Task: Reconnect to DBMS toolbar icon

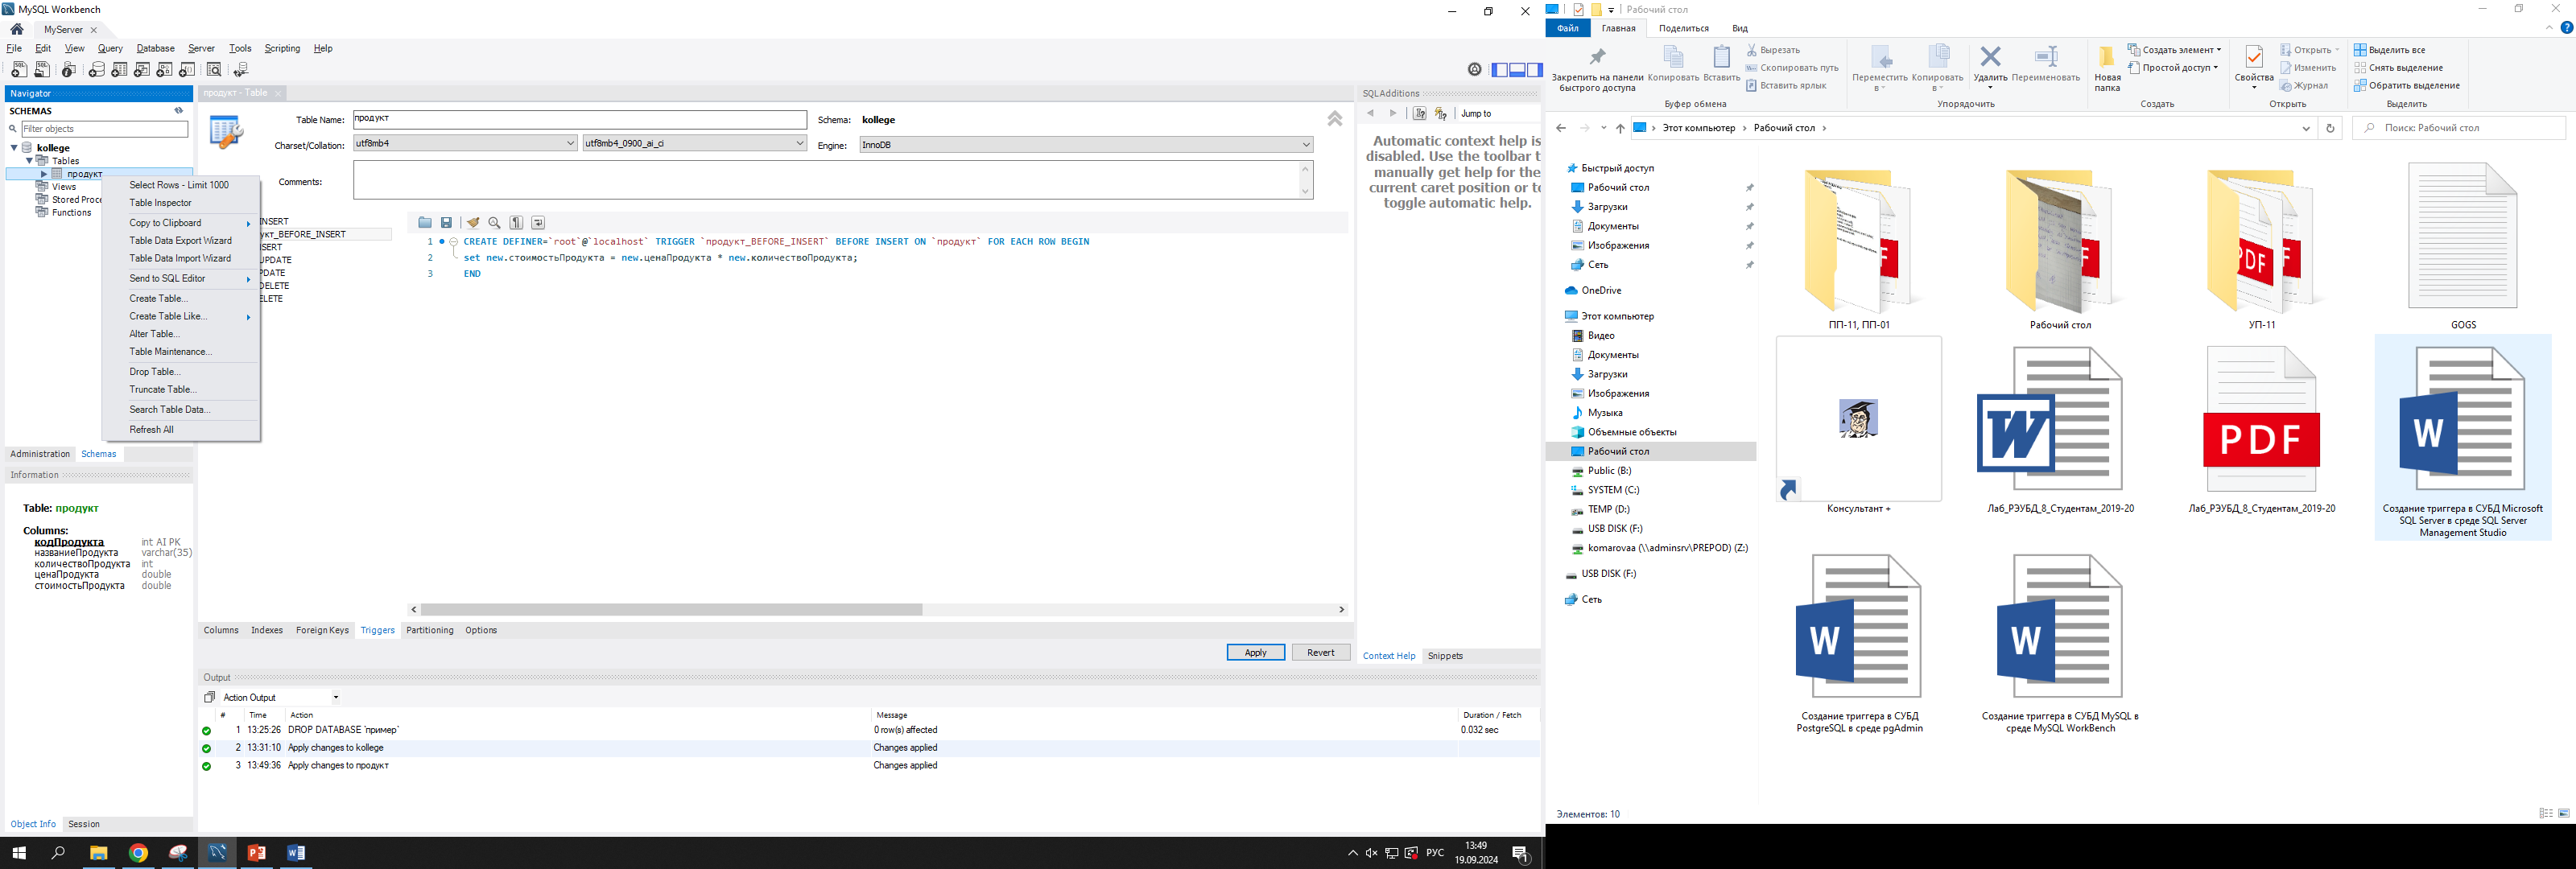Action: (x=240, y=69)
